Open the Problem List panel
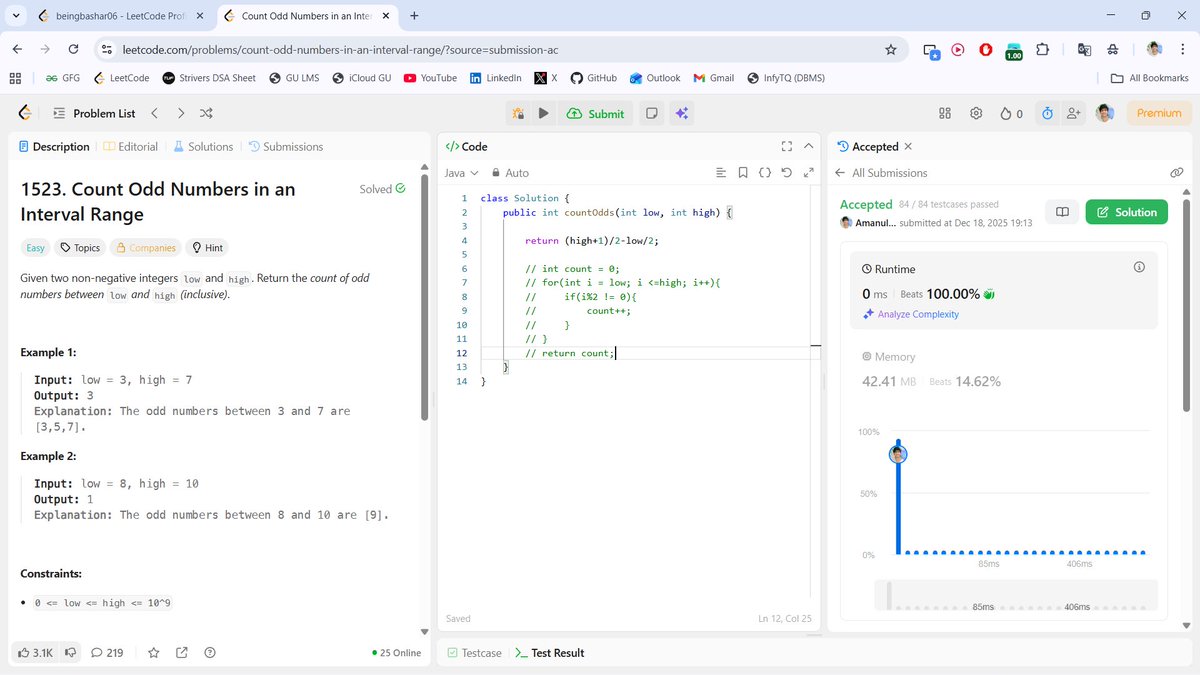 (x=93, y=113)
